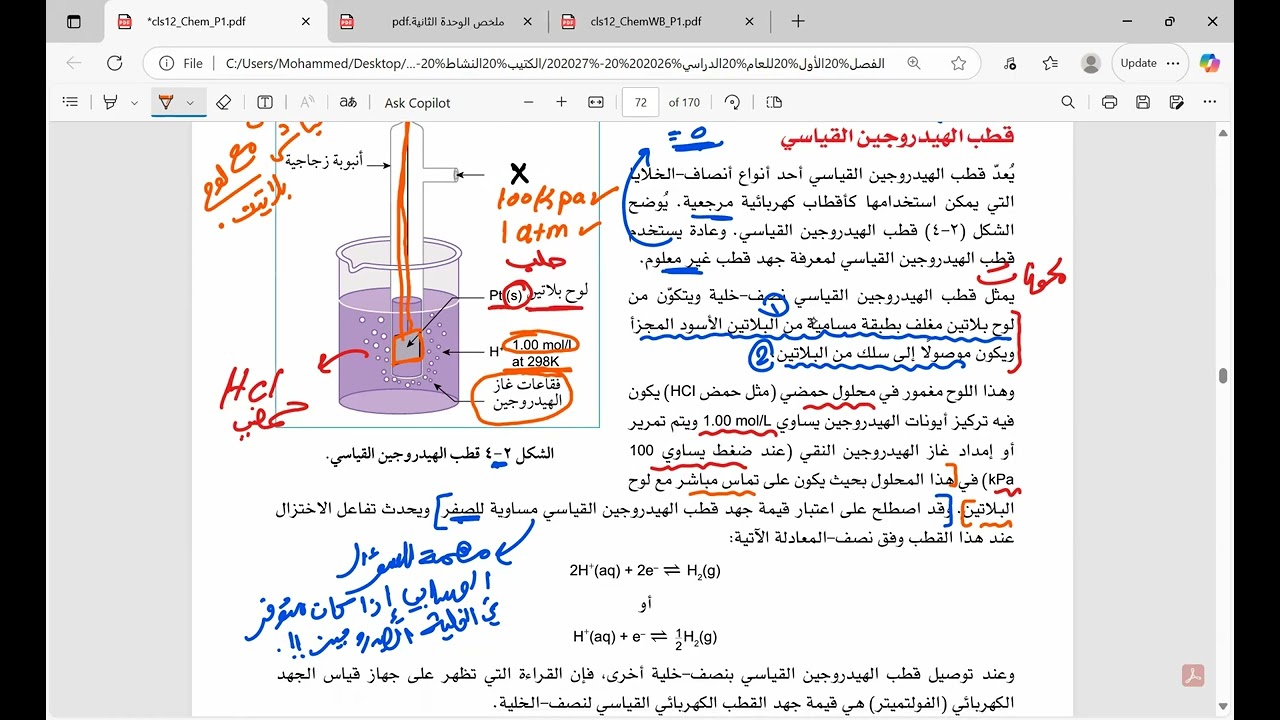
Task: Select the Highlight tool
Action: coord(110,102)
